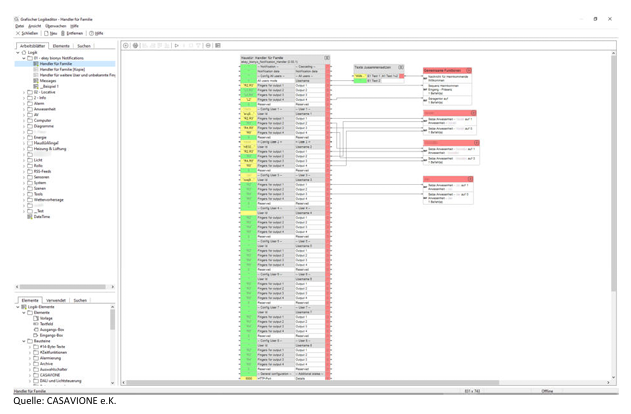Click the grayed filter icon in canvas toolbar
631x414 pixels.
coord(198,45)
